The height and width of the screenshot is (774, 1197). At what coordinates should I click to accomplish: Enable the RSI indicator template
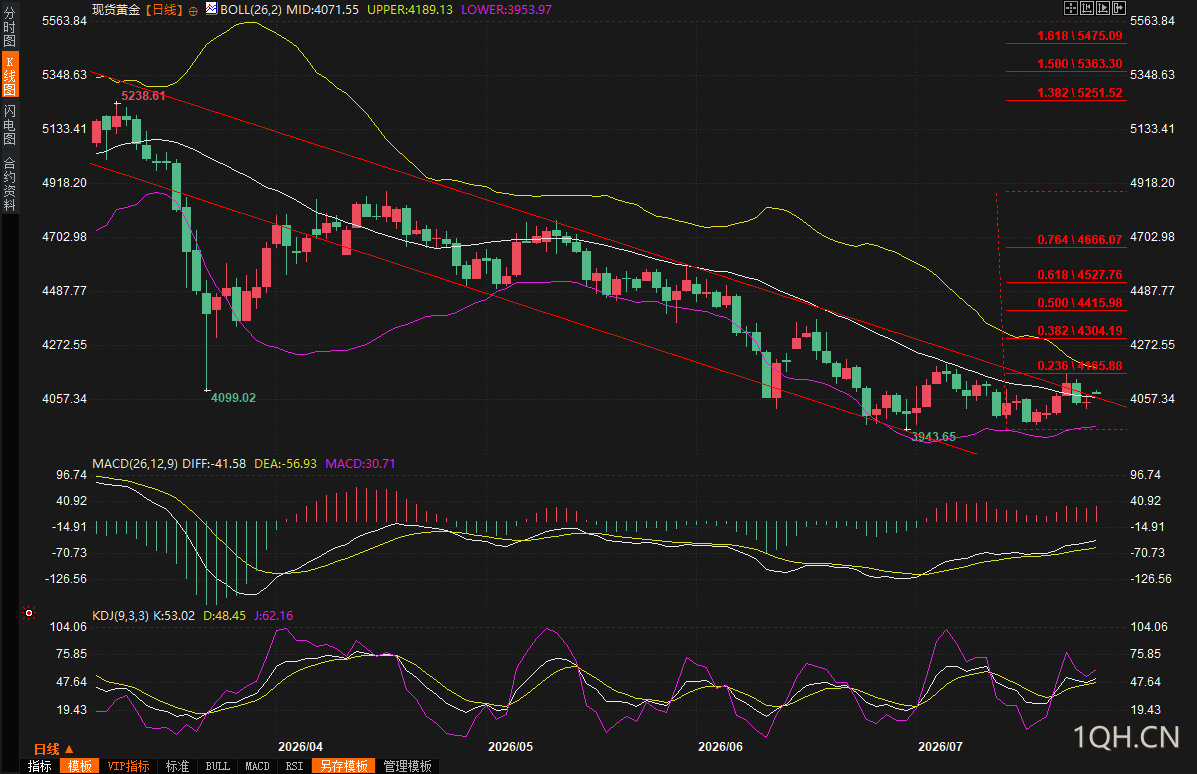point(295,766)
